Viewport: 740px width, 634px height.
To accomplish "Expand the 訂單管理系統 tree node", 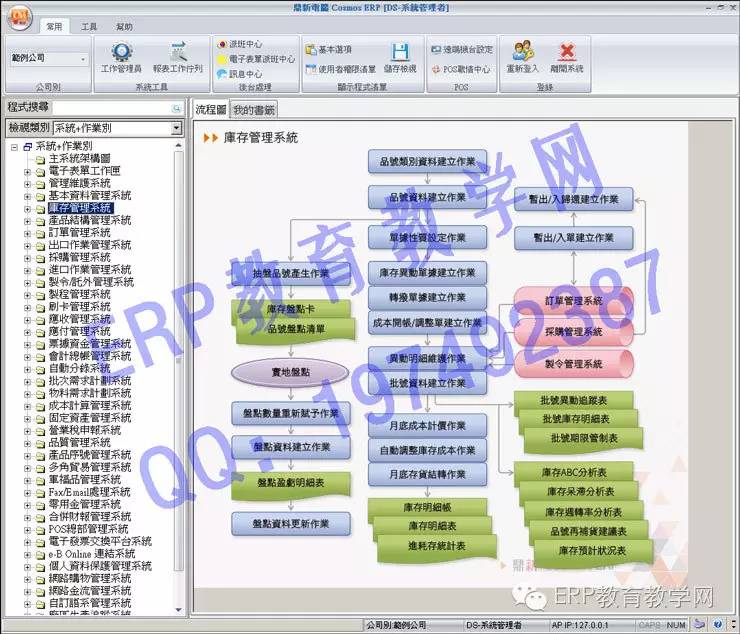I will pos(28,232).
